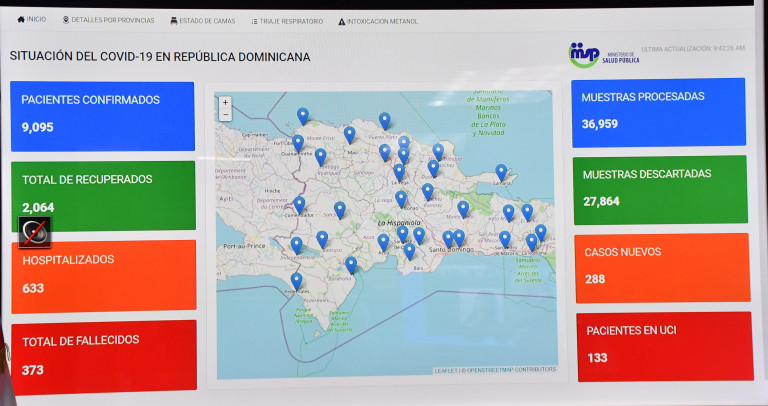
Task: Go to the Estado de Camas page
Action: coord(203,20)
